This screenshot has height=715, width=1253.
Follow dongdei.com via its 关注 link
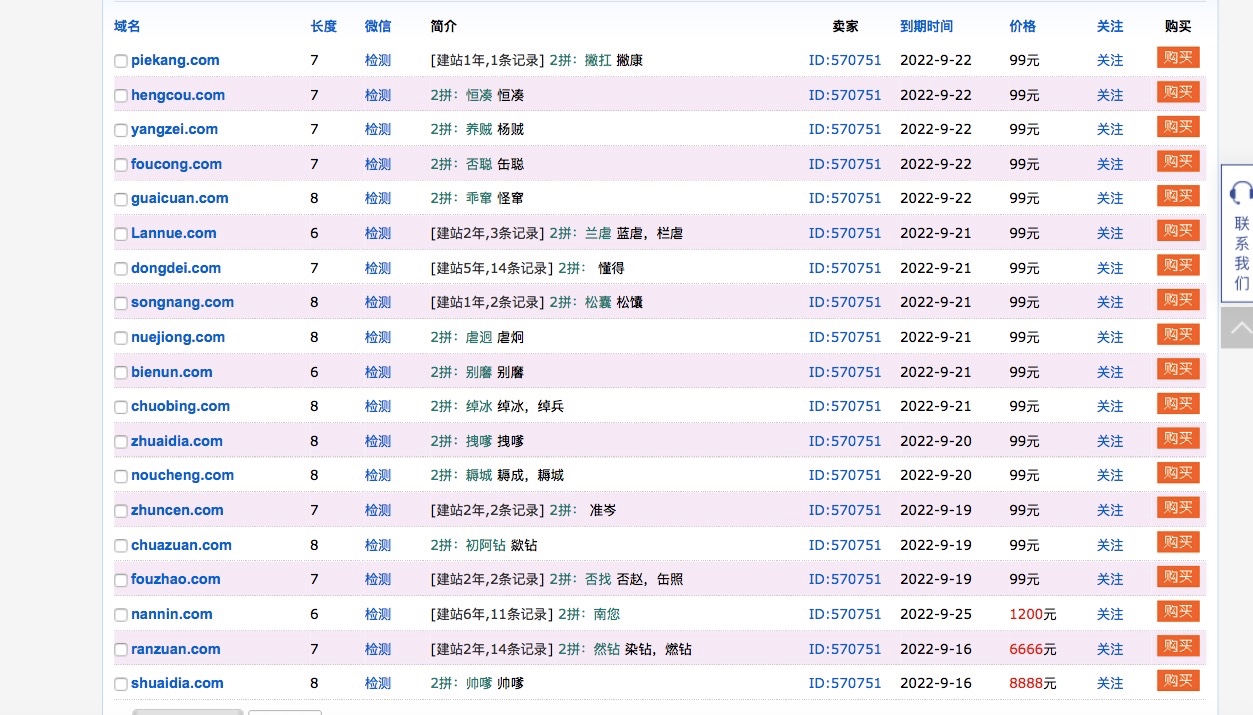click(x=1109, y=268)
